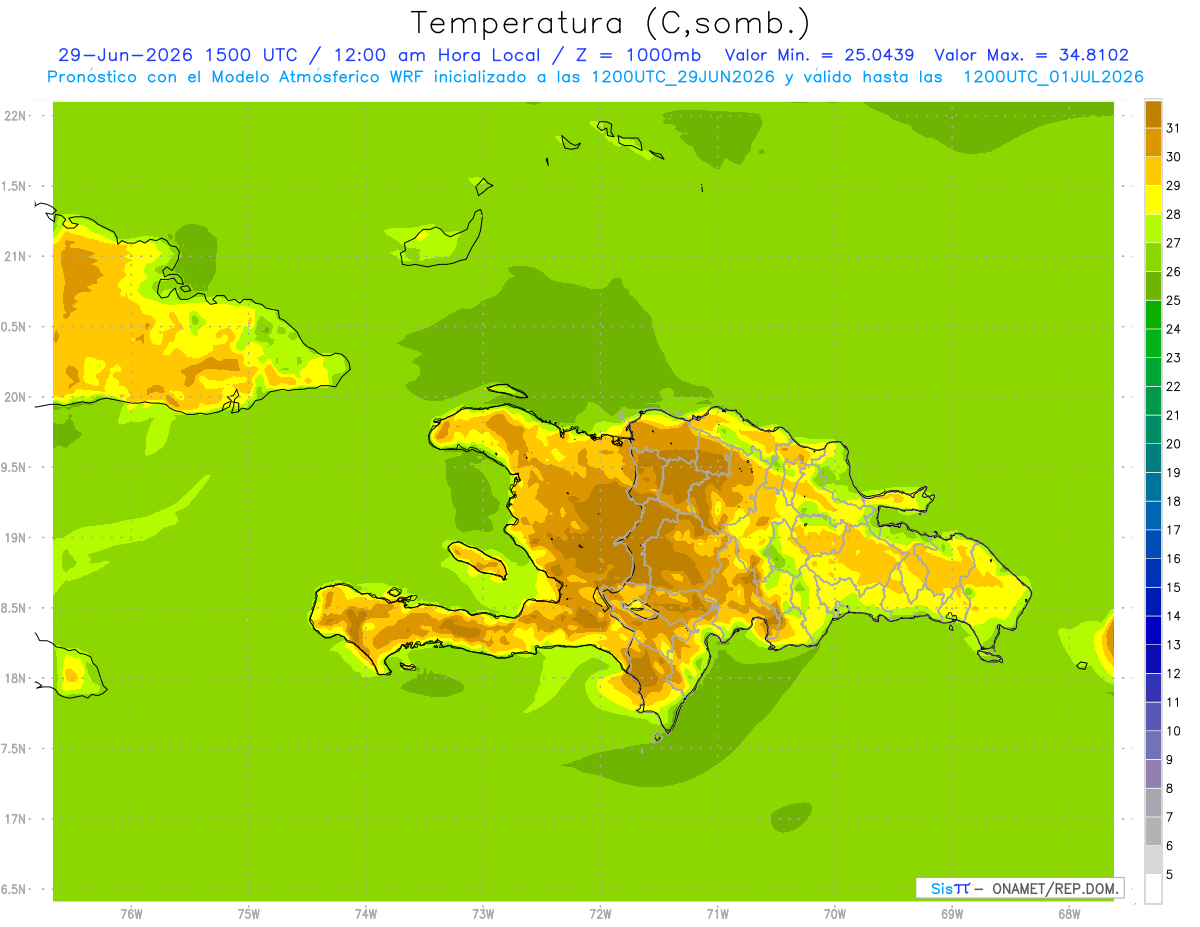Click the legend swatch between 25 and 26
The image size is (1200, 927).
click(1153, 285)
